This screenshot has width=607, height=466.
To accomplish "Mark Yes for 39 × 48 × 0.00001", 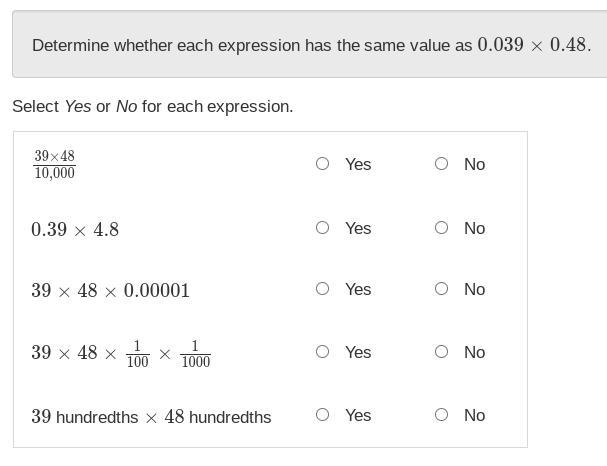I will tap(322, 289).
